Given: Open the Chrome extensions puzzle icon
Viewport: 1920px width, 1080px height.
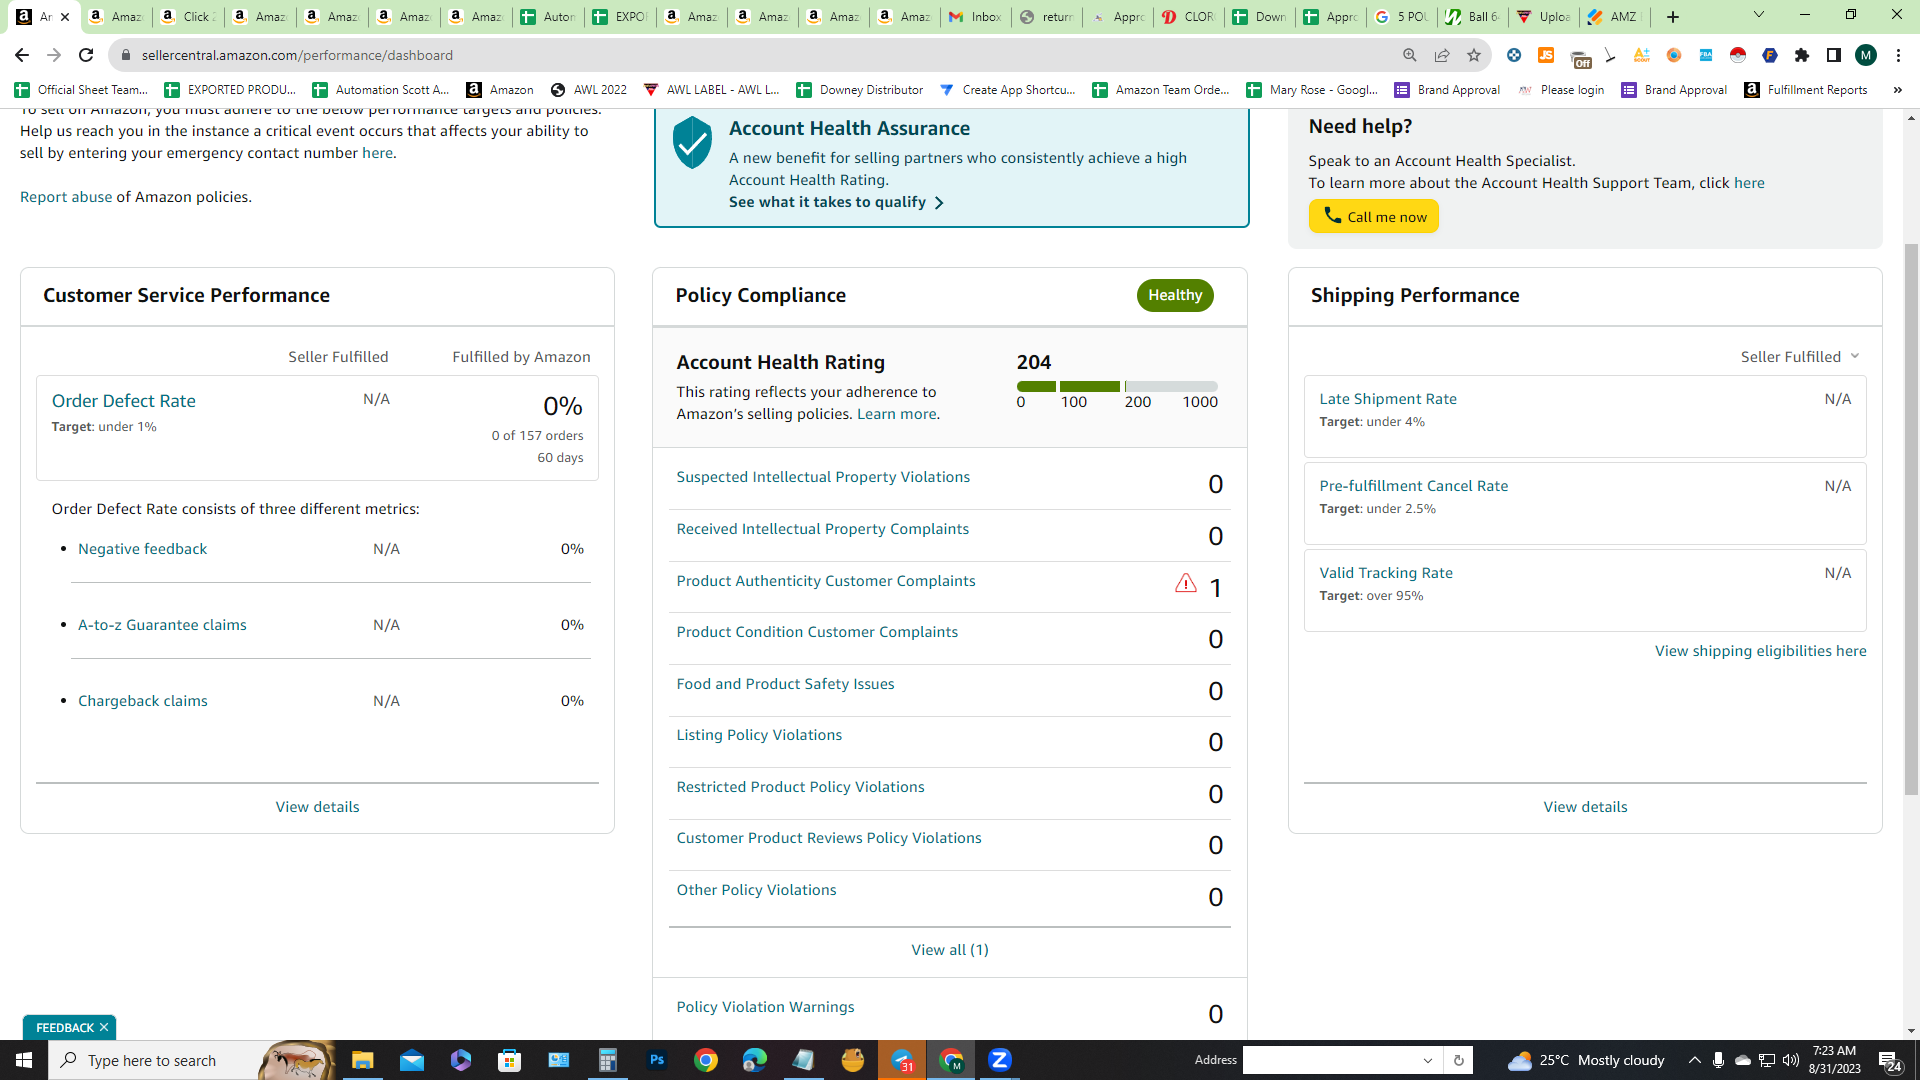Looking at the screenshot, I should click(x=1802, y=55).
